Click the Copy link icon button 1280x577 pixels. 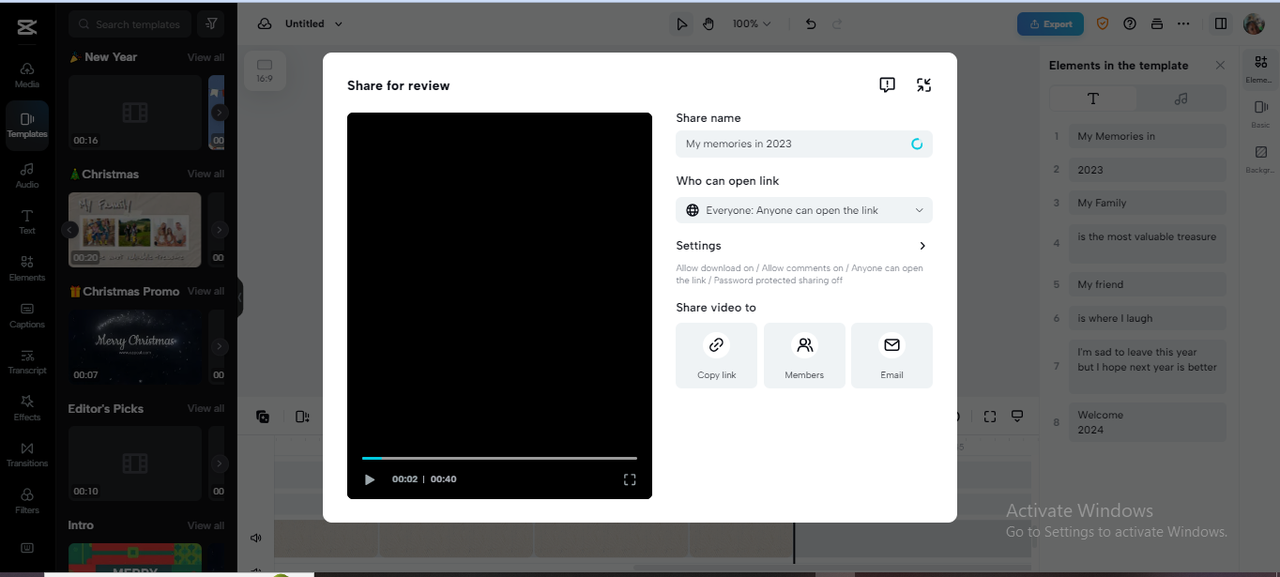pos(716,355)
